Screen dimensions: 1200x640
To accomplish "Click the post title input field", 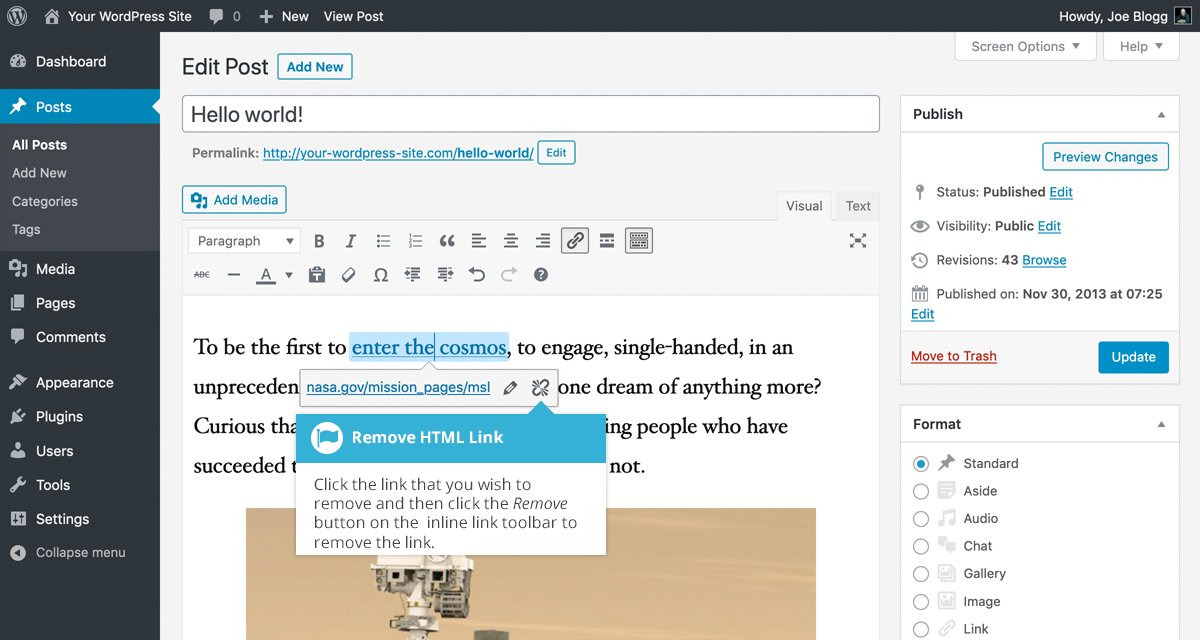I will (x=530, y=114).
